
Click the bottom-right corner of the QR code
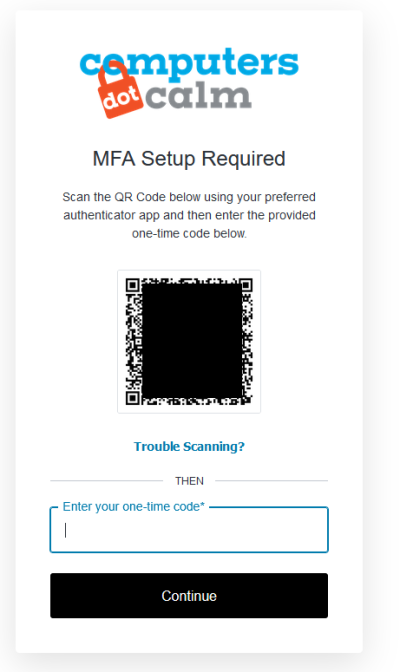(247, 400)
